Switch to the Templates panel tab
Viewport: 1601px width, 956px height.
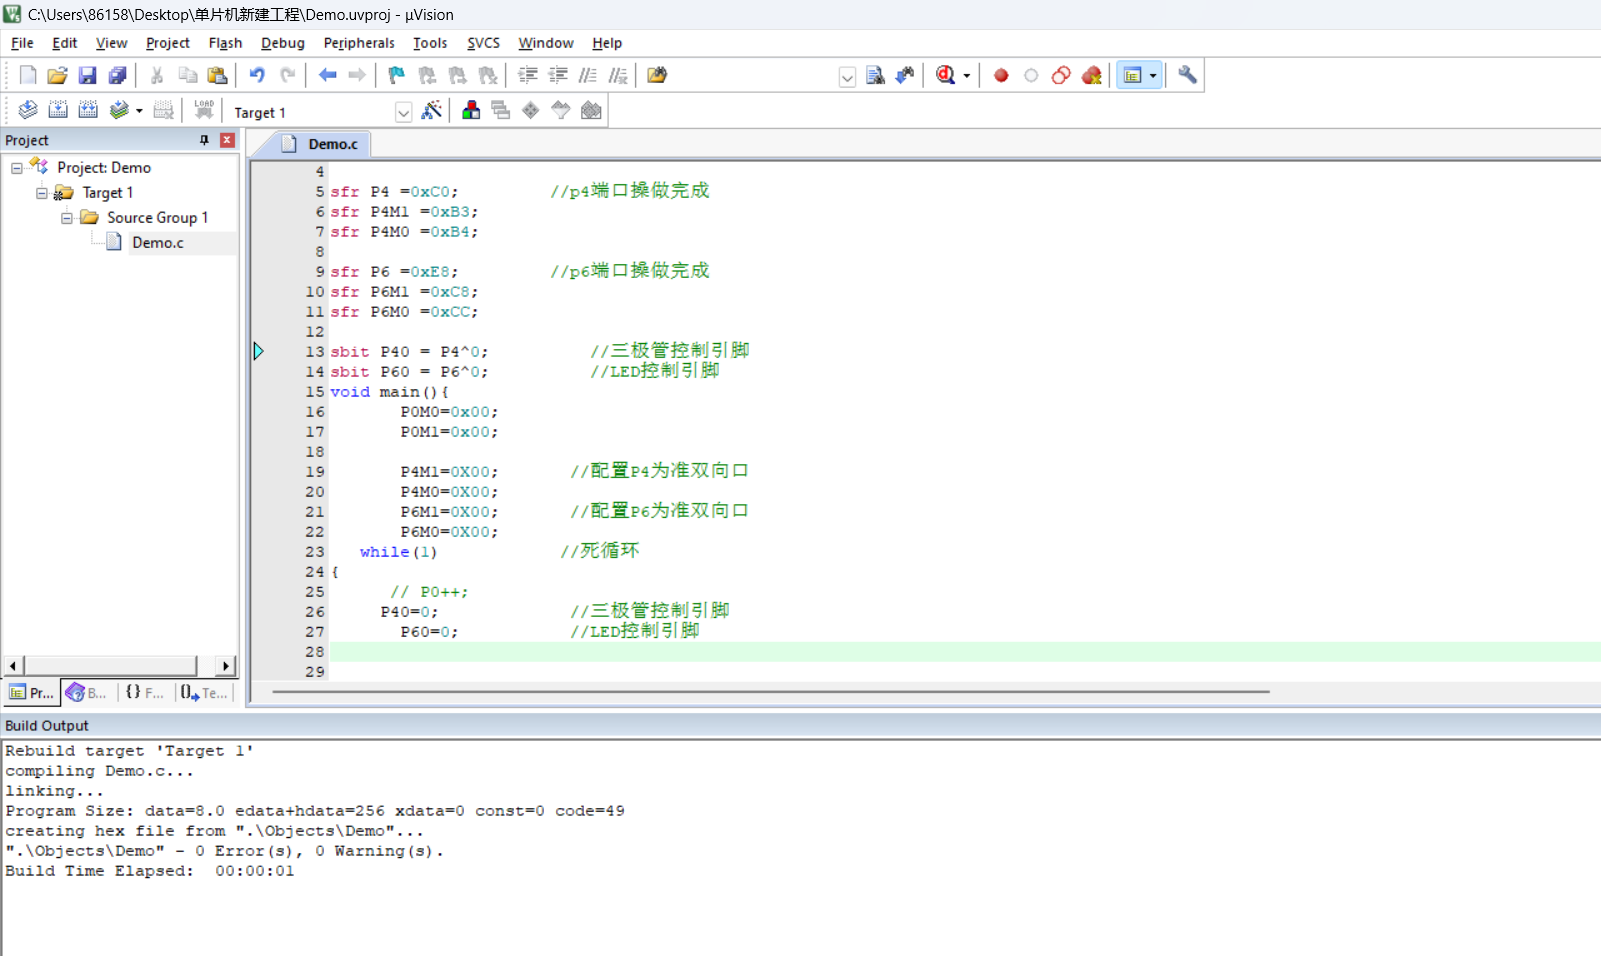[x=204, y=692]
